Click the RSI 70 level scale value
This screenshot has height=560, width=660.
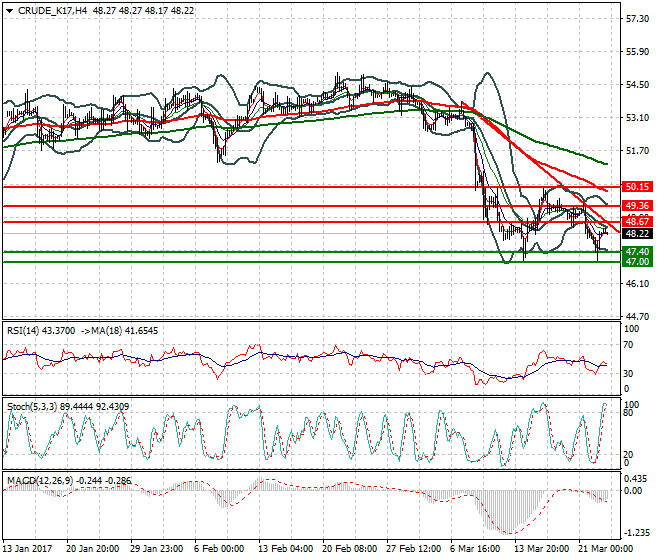tap(628, 345)
